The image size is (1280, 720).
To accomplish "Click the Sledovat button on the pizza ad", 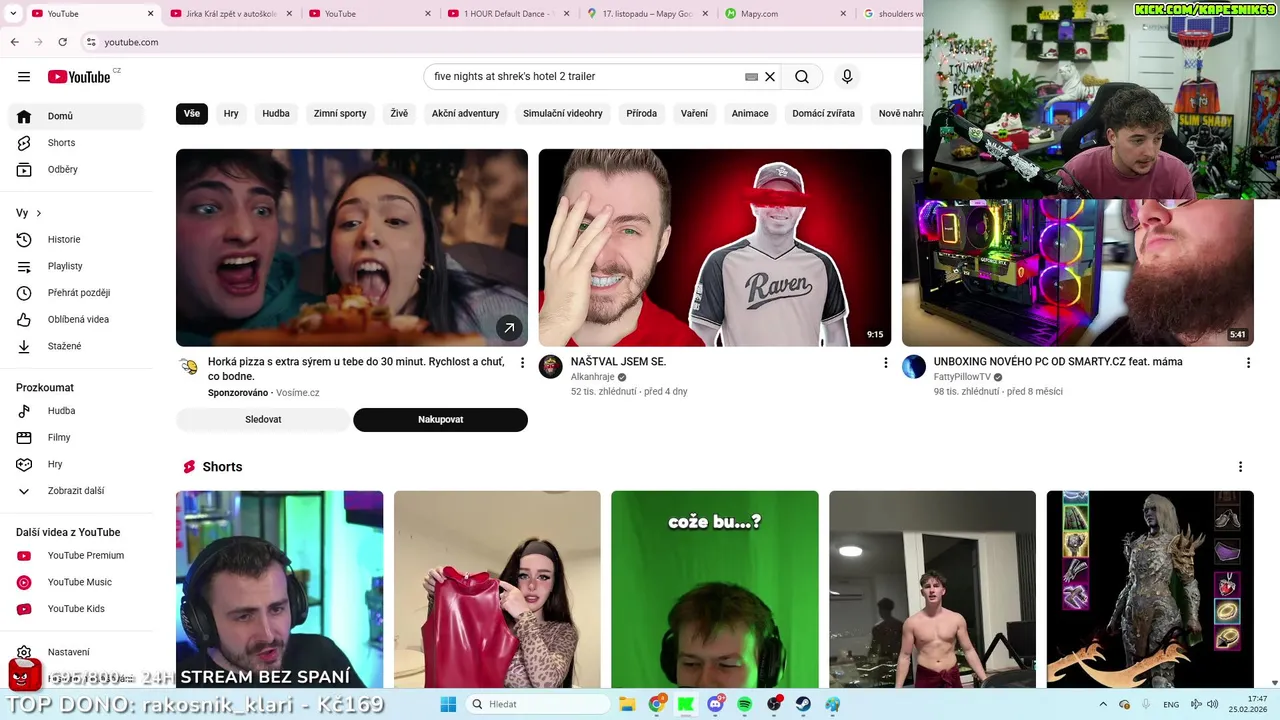I will pyautogui.click(x=263, y=420).
